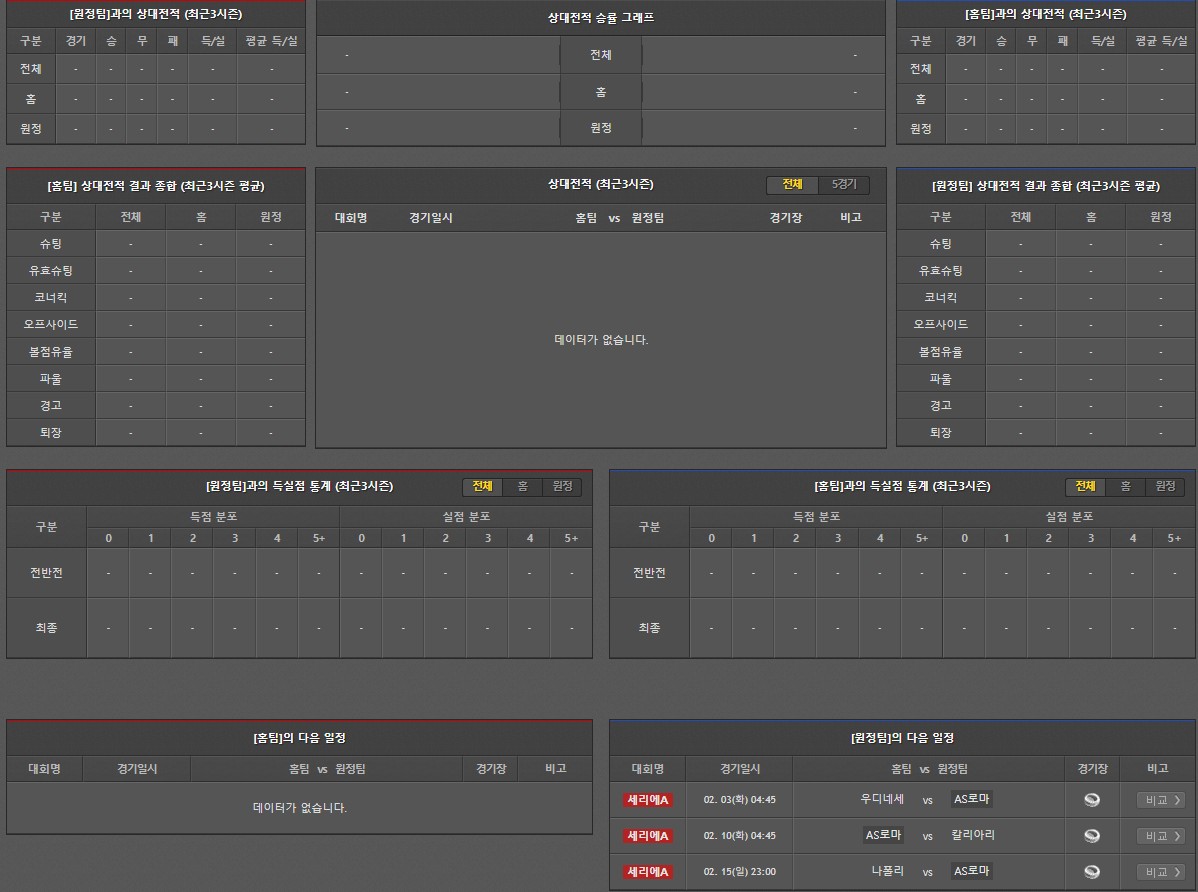The image size is (1198, 892).
Task: Open 비교 for the AS로마 vs 칼리아리 match
Action: (x=1160, y=836)
